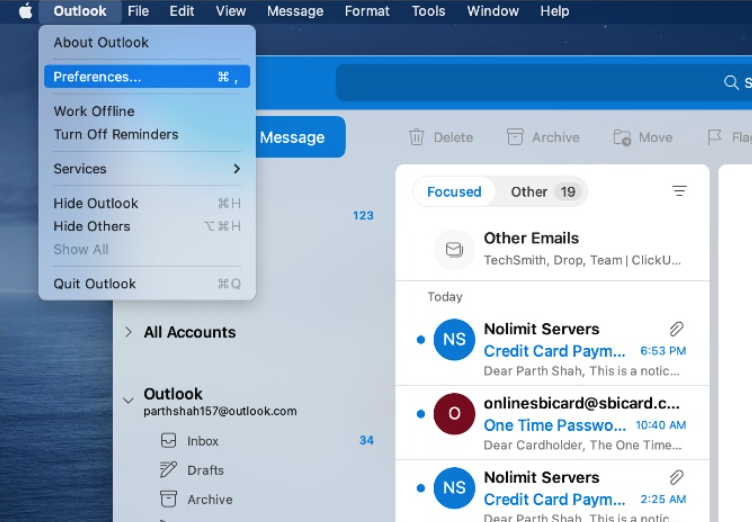
Task: Collapse the Outlook account section
Action: [x=128, y=400]
